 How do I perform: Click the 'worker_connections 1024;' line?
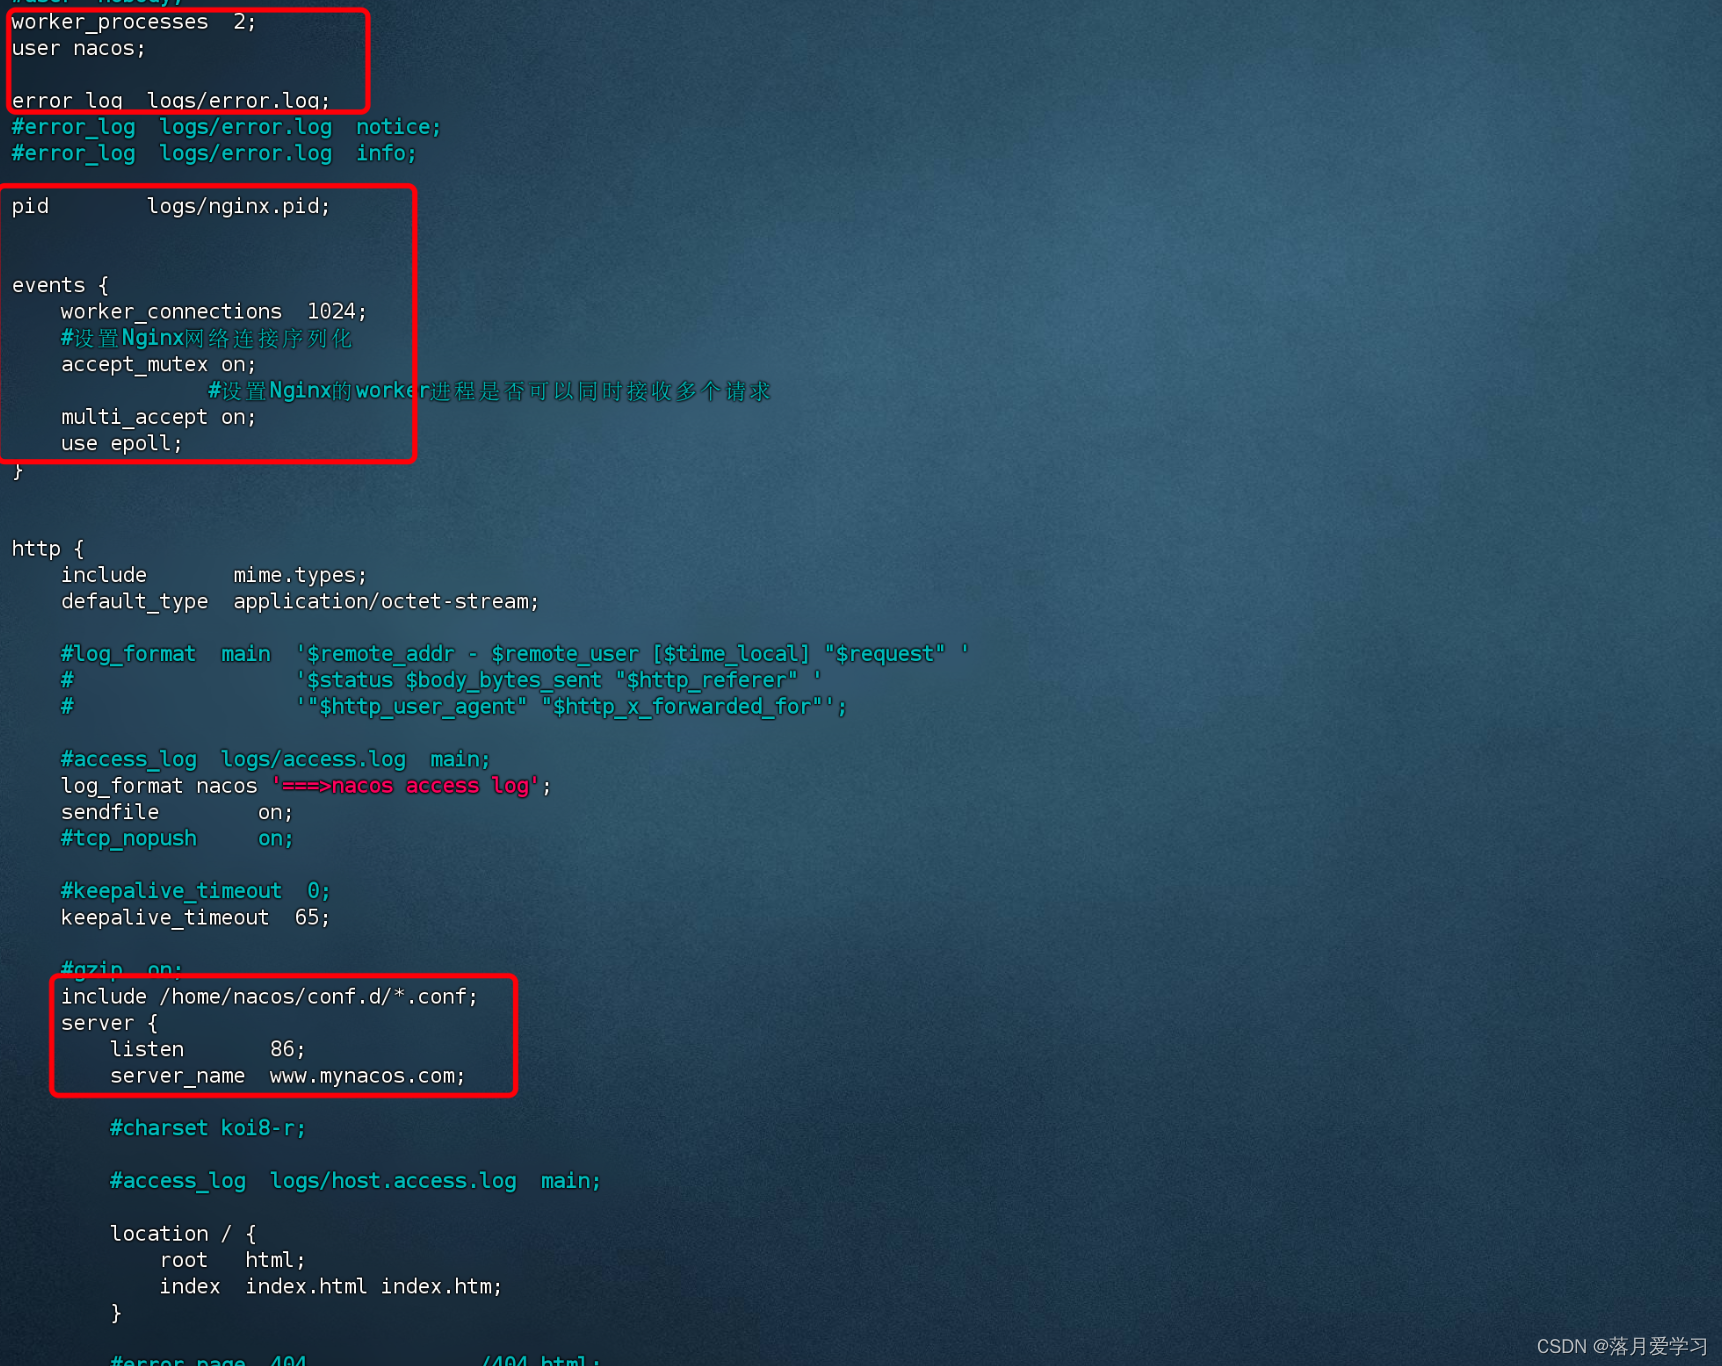[x=213, y=312]
